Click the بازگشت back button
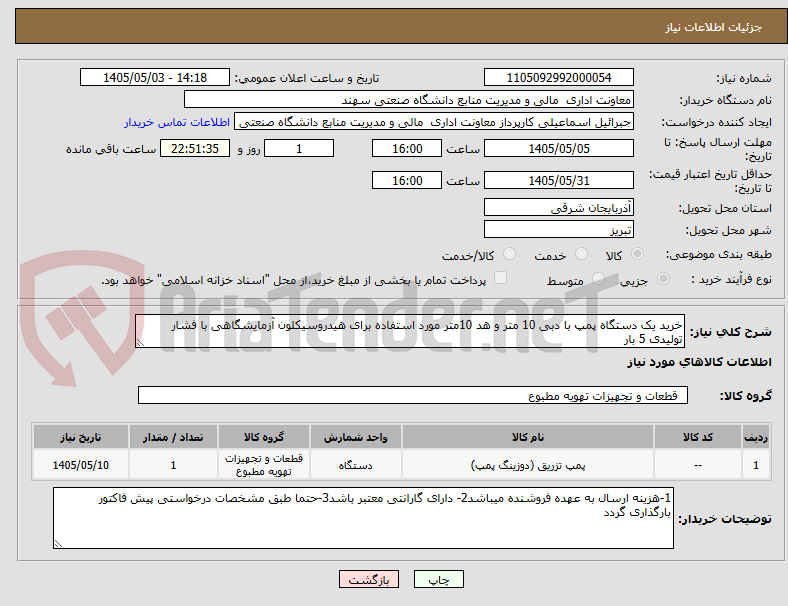Screen dimensions: 788x606 coord(369,579)
